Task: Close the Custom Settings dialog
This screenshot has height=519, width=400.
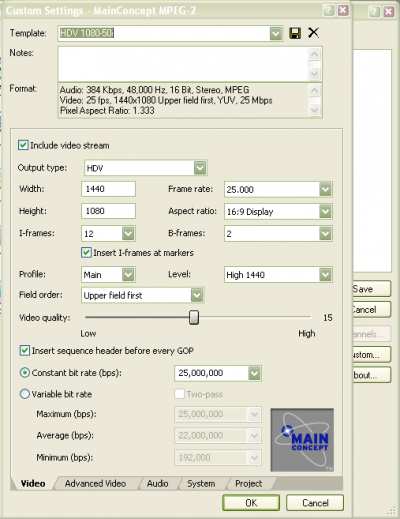Action: (x=343, y=10)
